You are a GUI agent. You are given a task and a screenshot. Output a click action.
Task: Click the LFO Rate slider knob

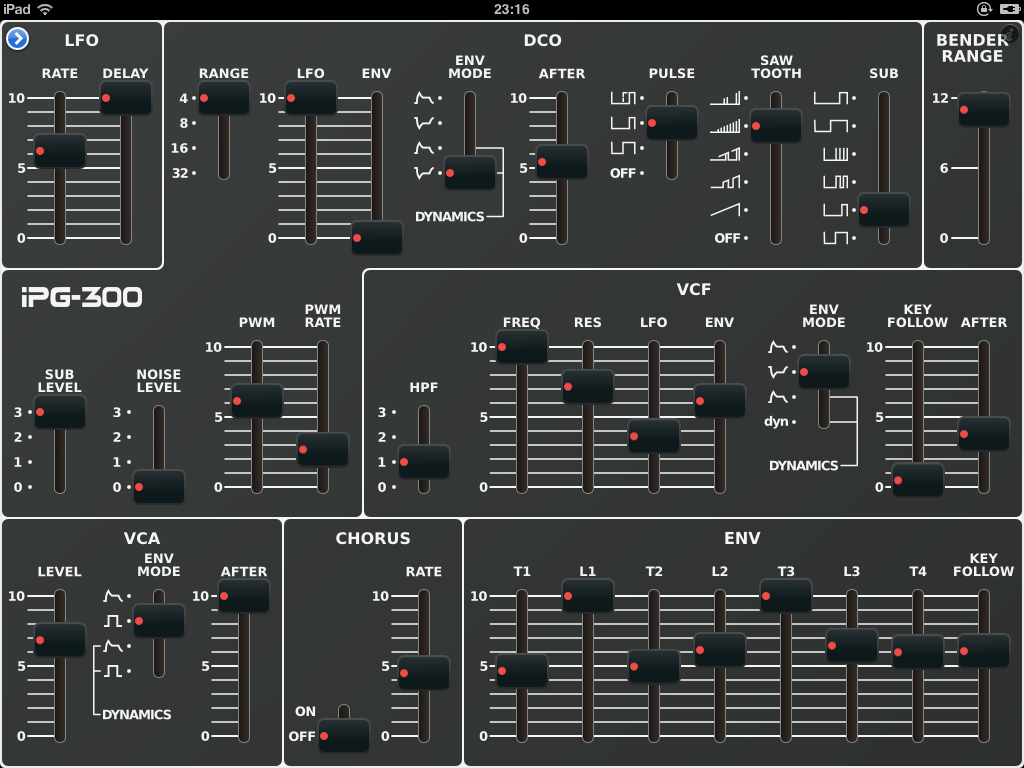[x=60, y=151]
